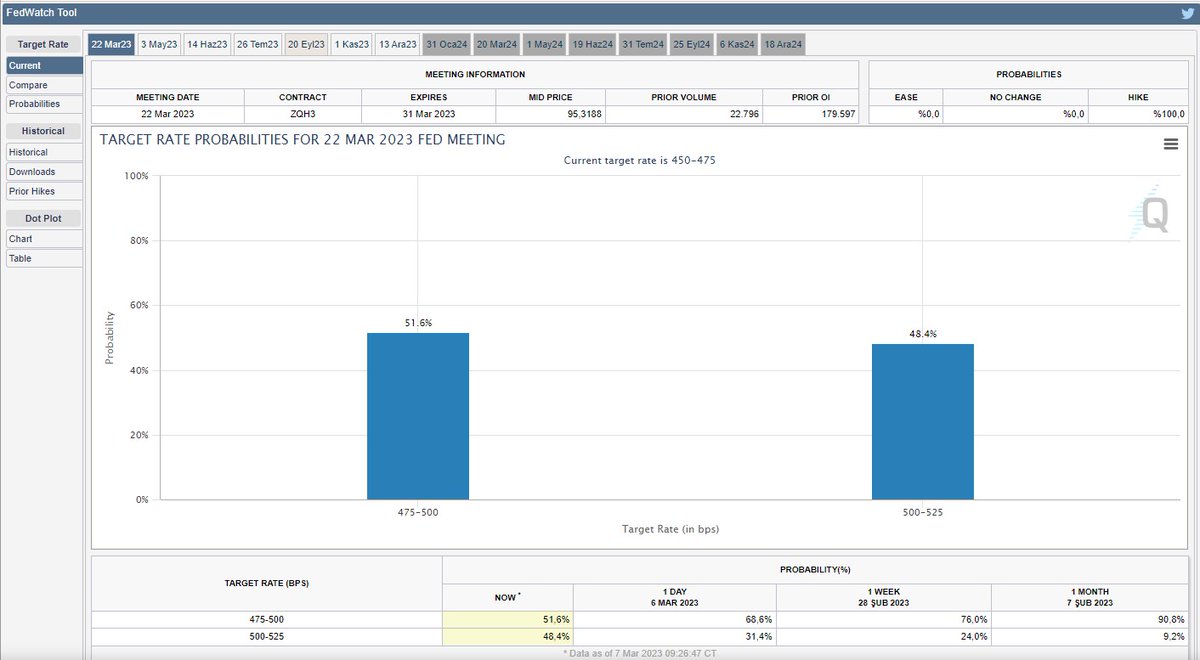Select the 25 Eyl24 meeting tab
Viewport: 1200px width, 660px height.
tap(691, 44)
